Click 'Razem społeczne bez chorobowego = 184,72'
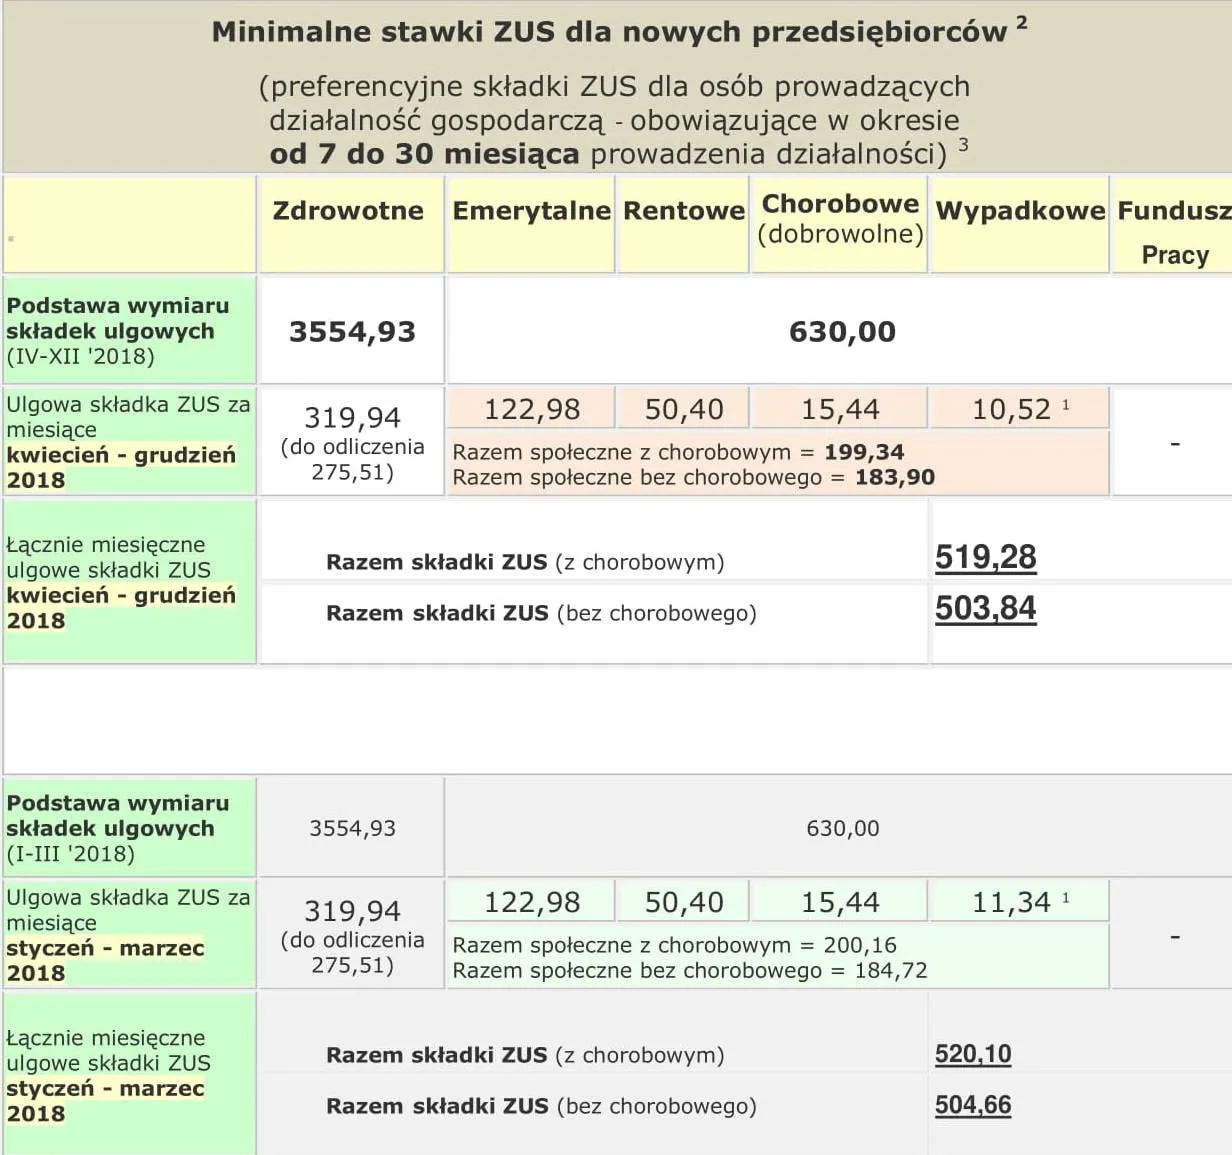Image resolution: width=1232 pixels, height=1155 pixels. pos(690,970)
